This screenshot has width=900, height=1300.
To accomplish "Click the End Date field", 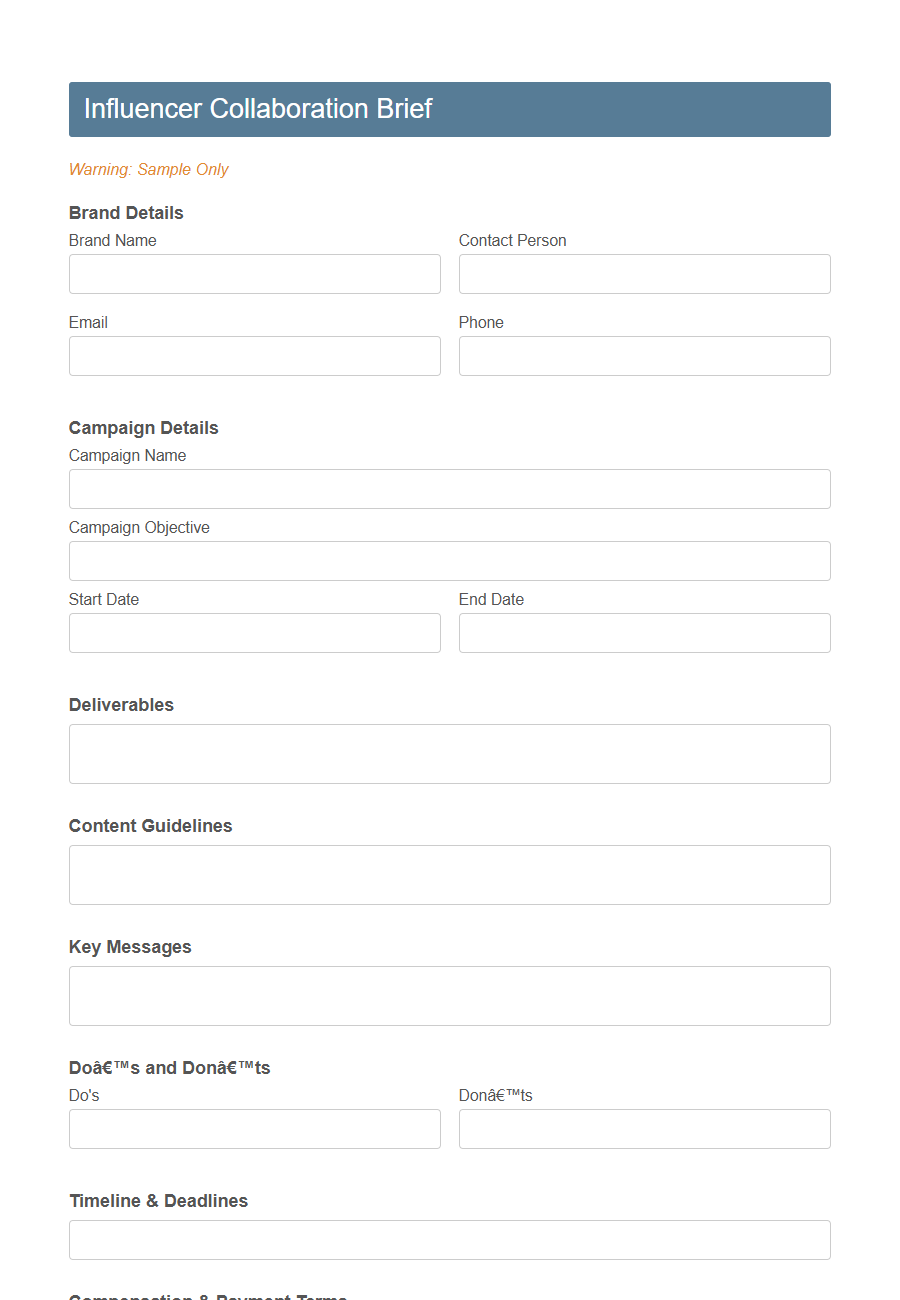I will coord(644,633).
